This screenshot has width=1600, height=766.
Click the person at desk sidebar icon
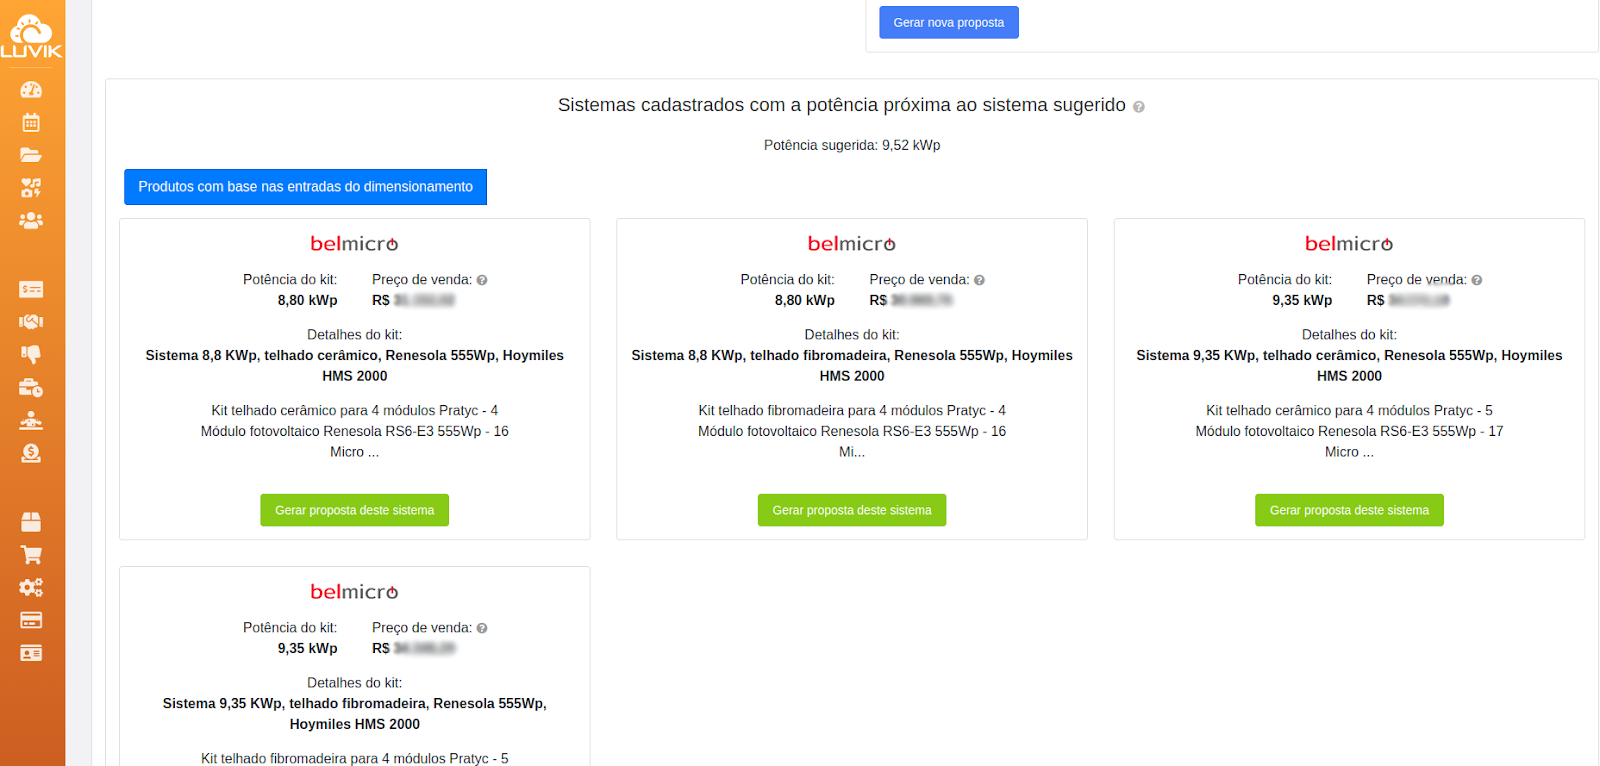tap(31, 420)
